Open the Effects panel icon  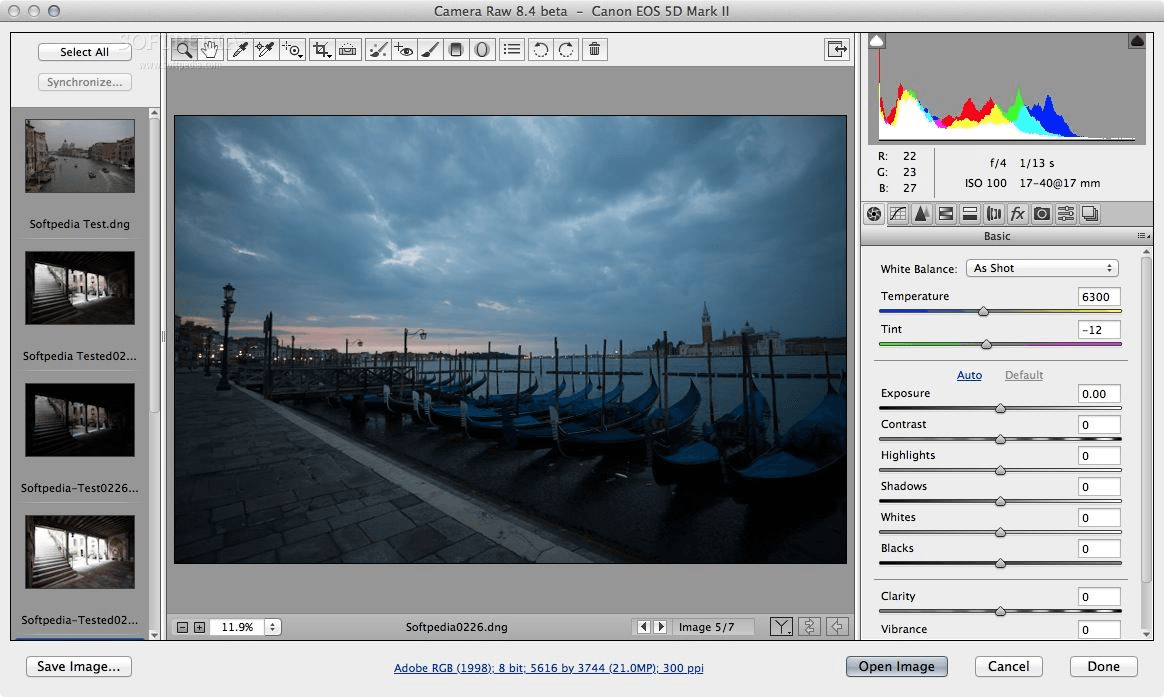pyautogui.click(x=1018, y=213)
